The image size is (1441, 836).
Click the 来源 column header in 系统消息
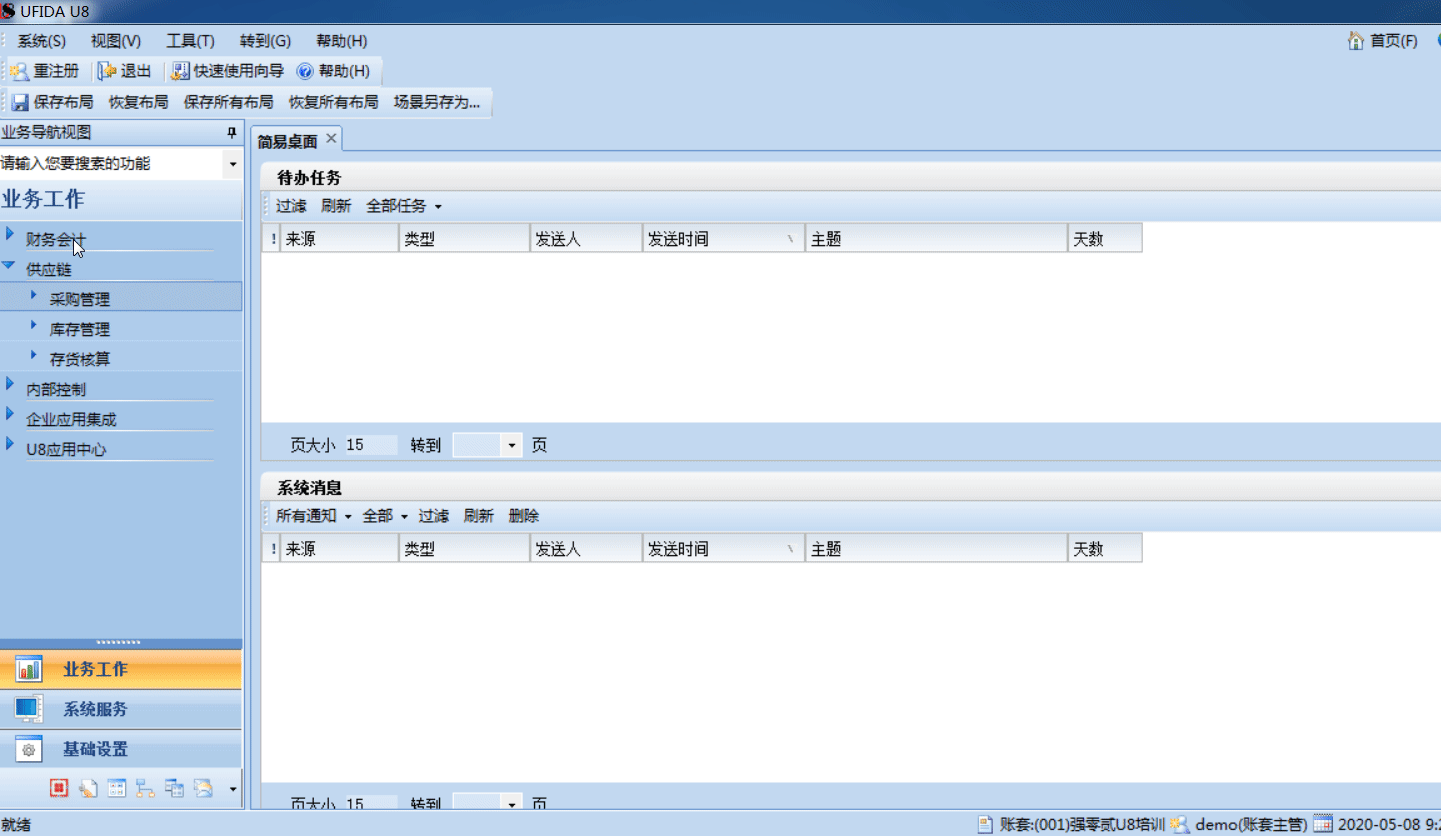click(x=339, y=548)
